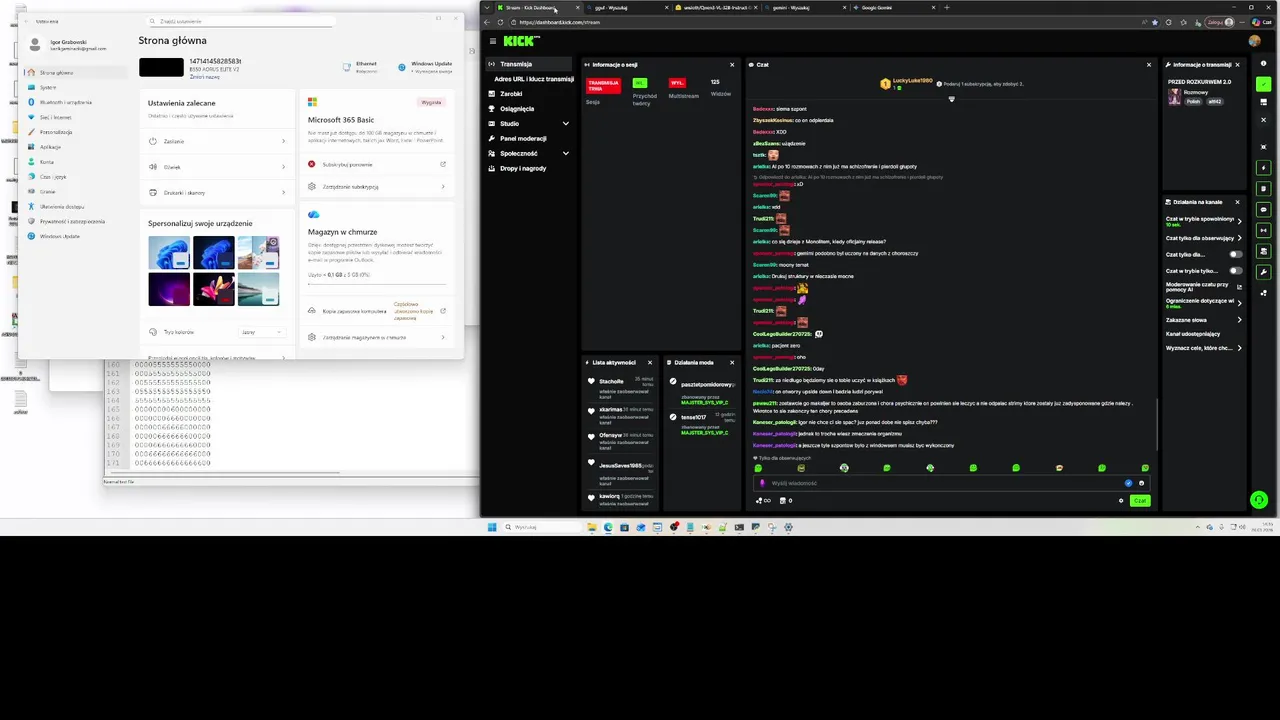Close the Działania moda panel

(x=731, y=363)
